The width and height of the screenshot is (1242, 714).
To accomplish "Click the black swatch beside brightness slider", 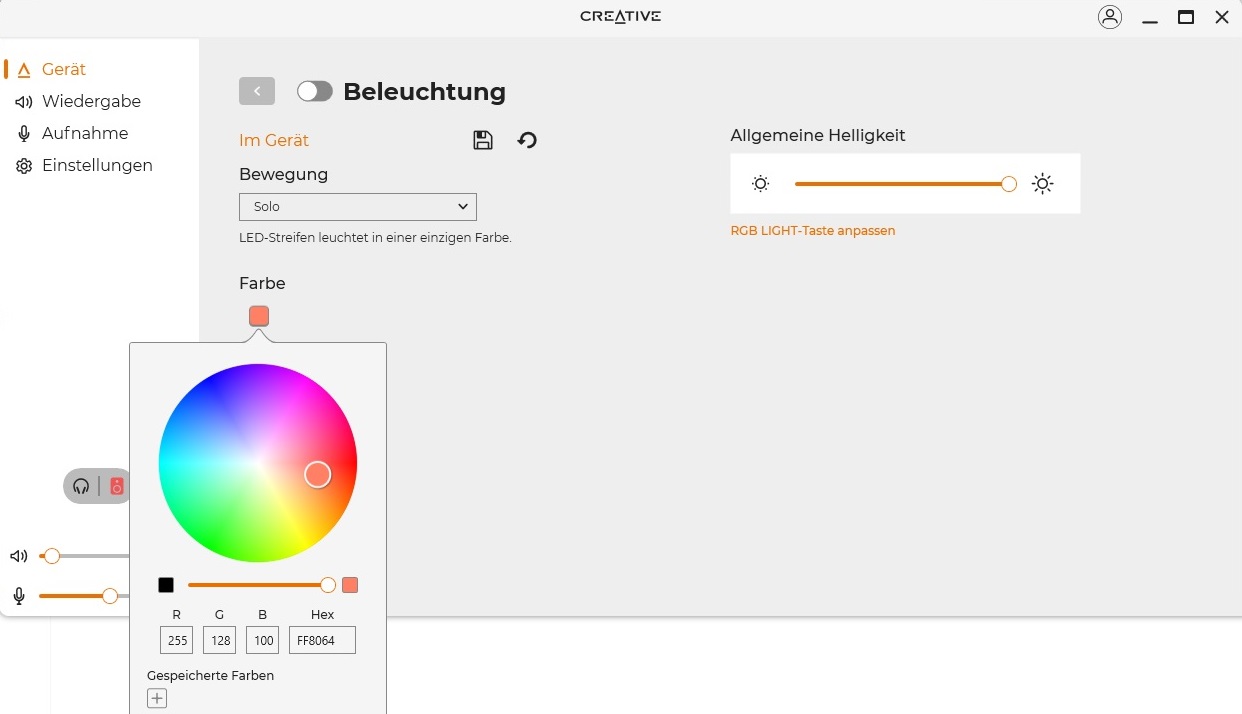I will pyautogui.click(x=166, y=585).
